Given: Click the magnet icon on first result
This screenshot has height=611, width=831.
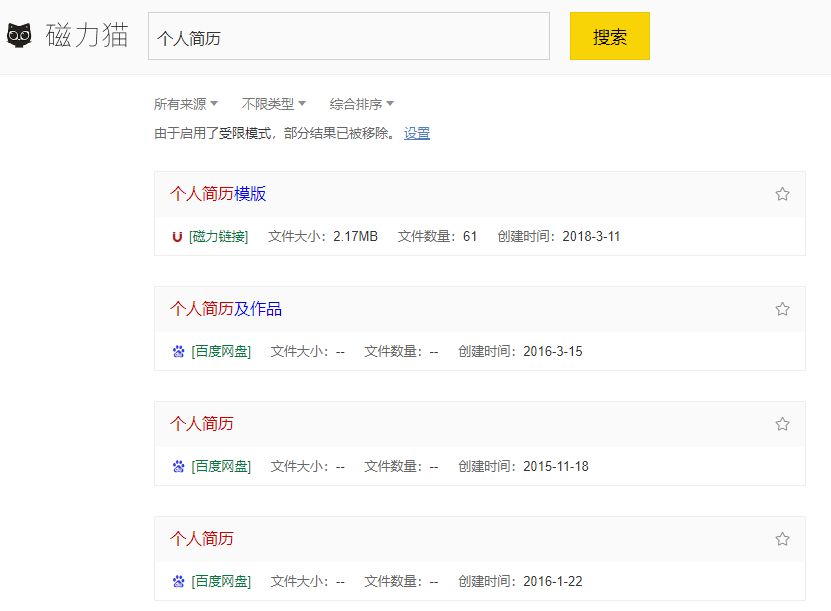Looking at the screenshot, I should coord(178,237).
